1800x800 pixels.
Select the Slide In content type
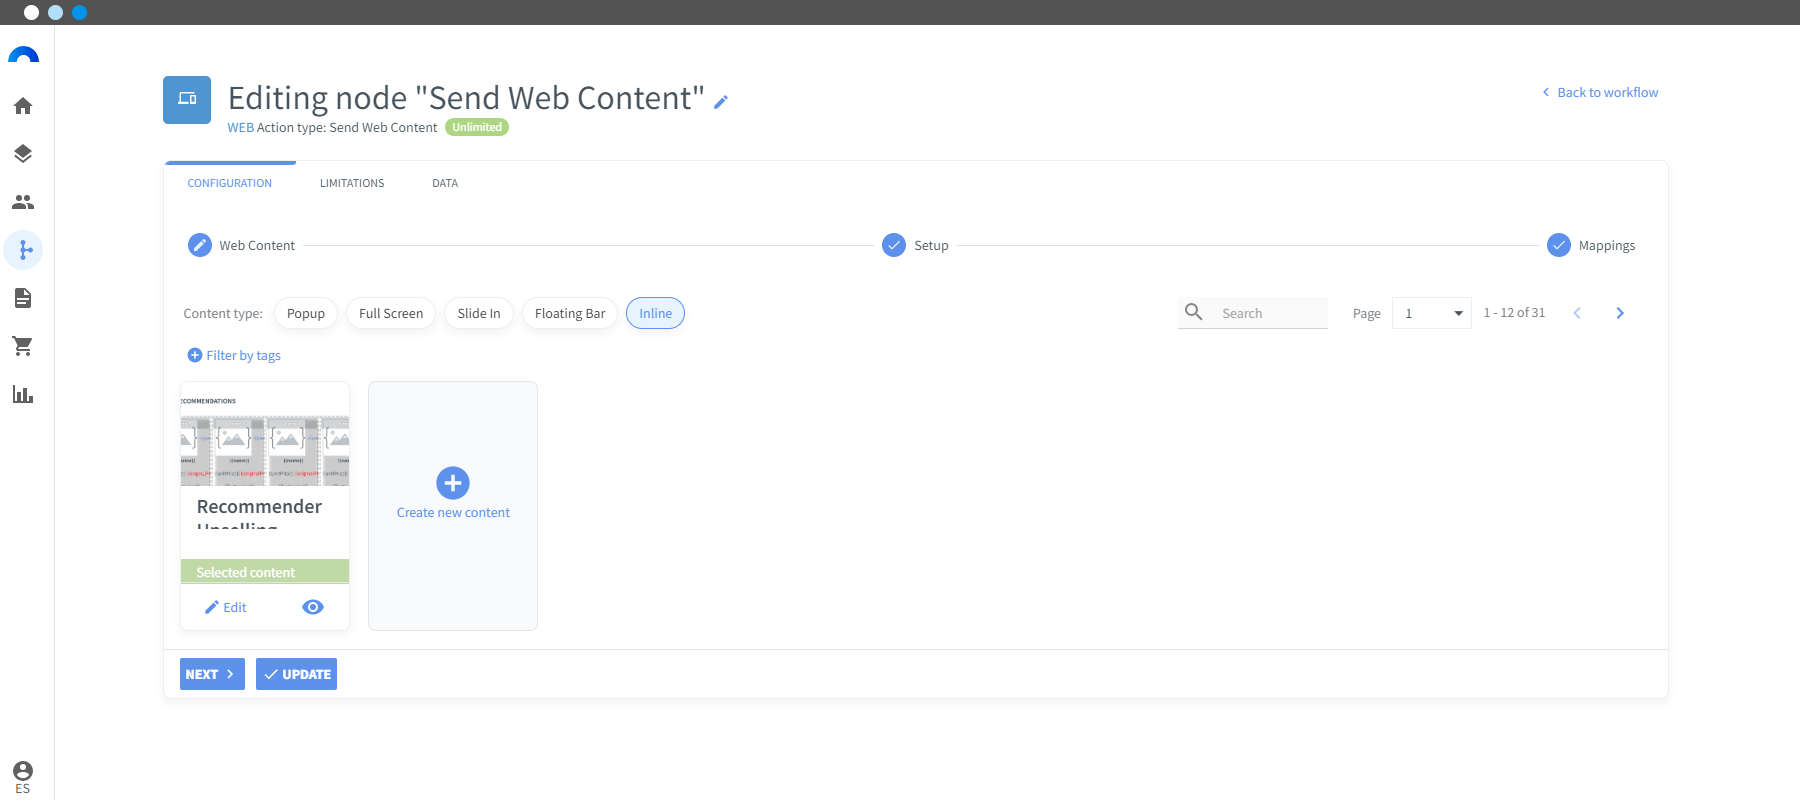[479, 313]
